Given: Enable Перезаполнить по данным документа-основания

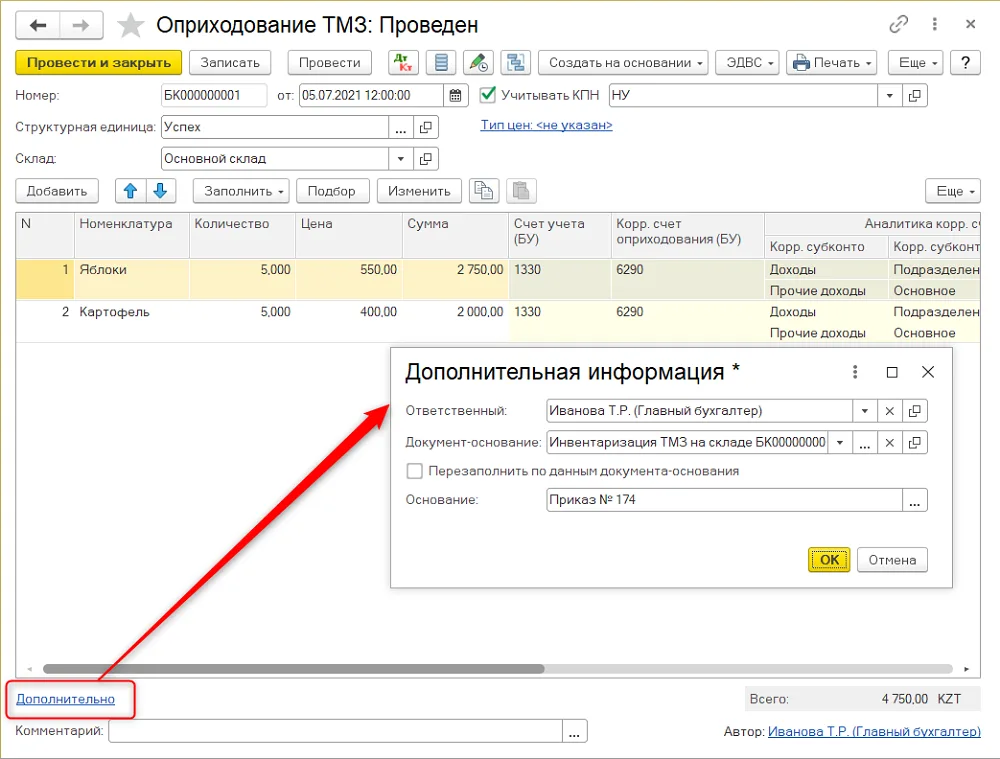Looking at the screenshot, I should 415,471.
